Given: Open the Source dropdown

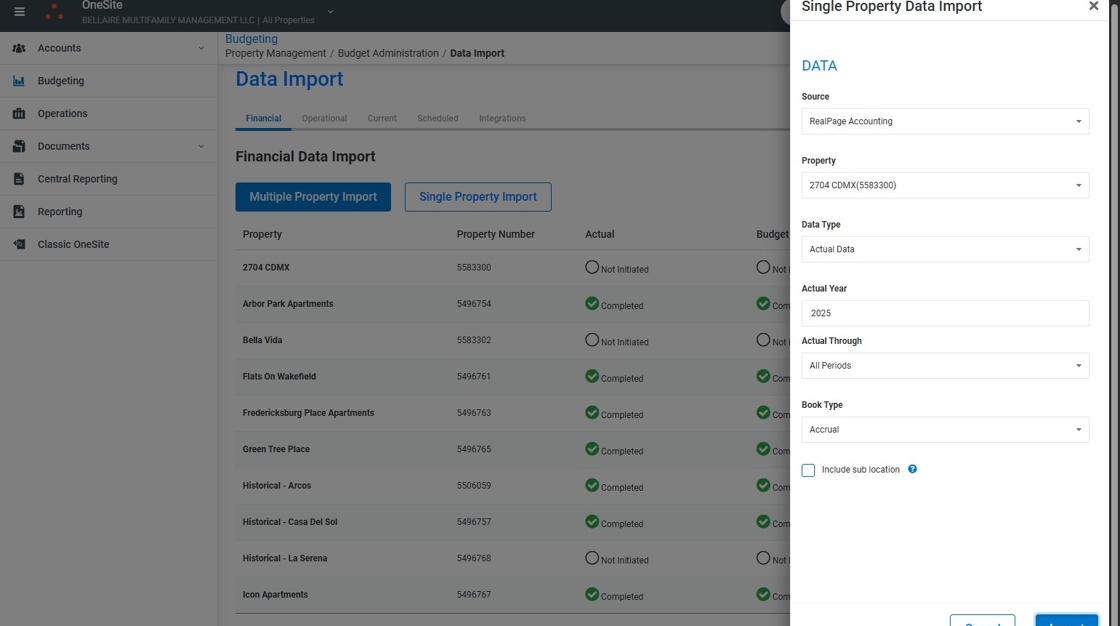Looking at the screenshot, I should click(944, 121).
